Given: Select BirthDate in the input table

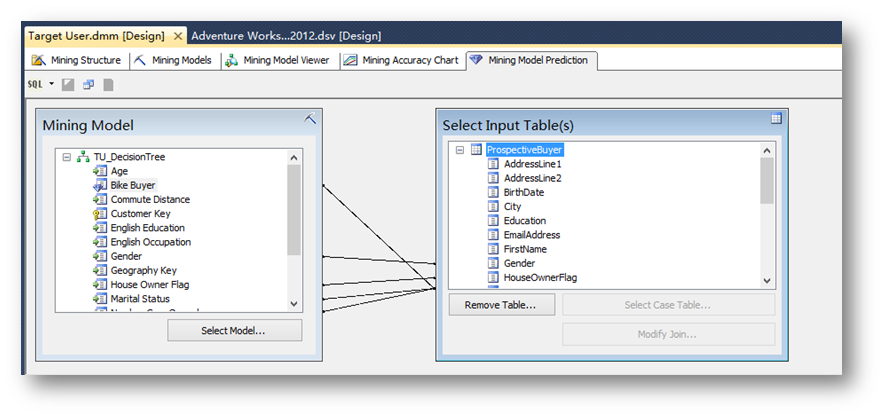Looking at the screenshot, I should (x=524, y=192).
